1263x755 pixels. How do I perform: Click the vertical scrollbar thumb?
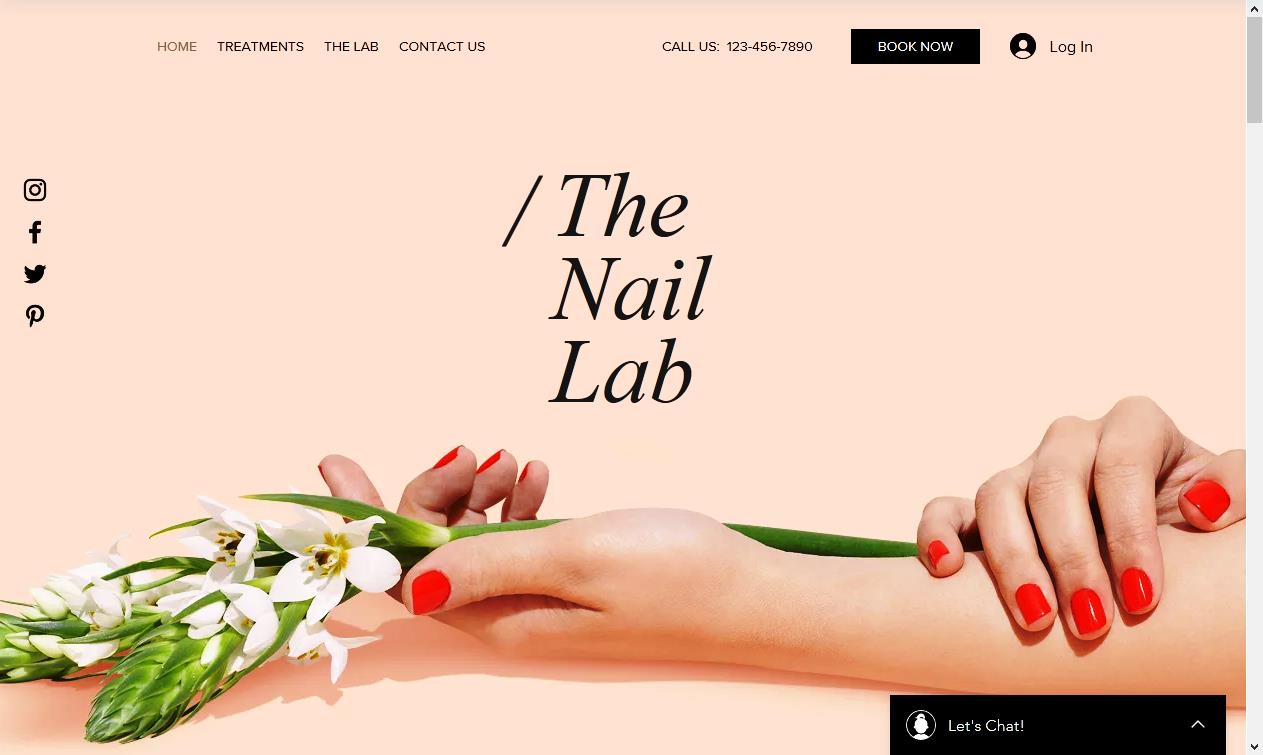pos(1254,70)
